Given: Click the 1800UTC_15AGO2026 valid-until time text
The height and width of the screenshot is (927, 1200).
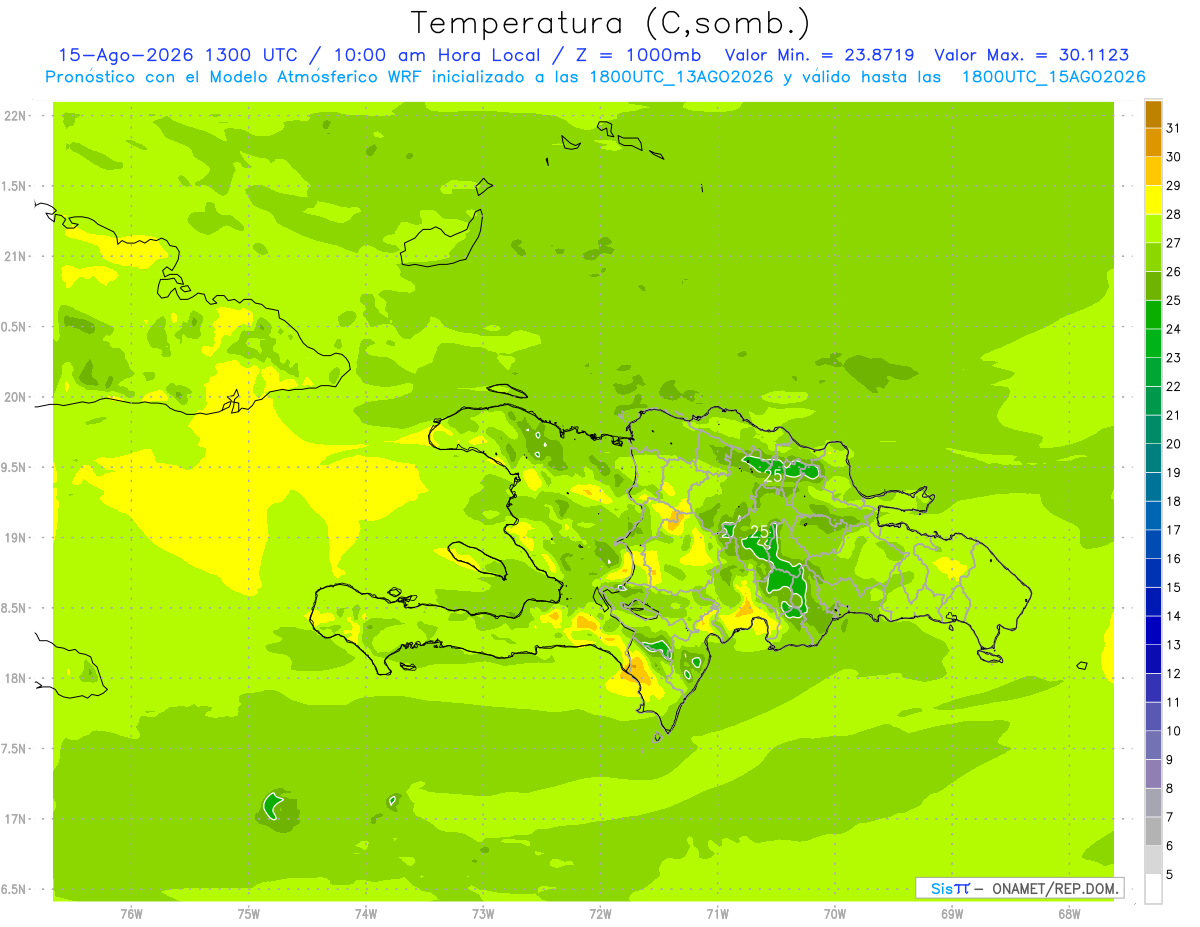Looking at the screenshot, I should [1053, 77].
